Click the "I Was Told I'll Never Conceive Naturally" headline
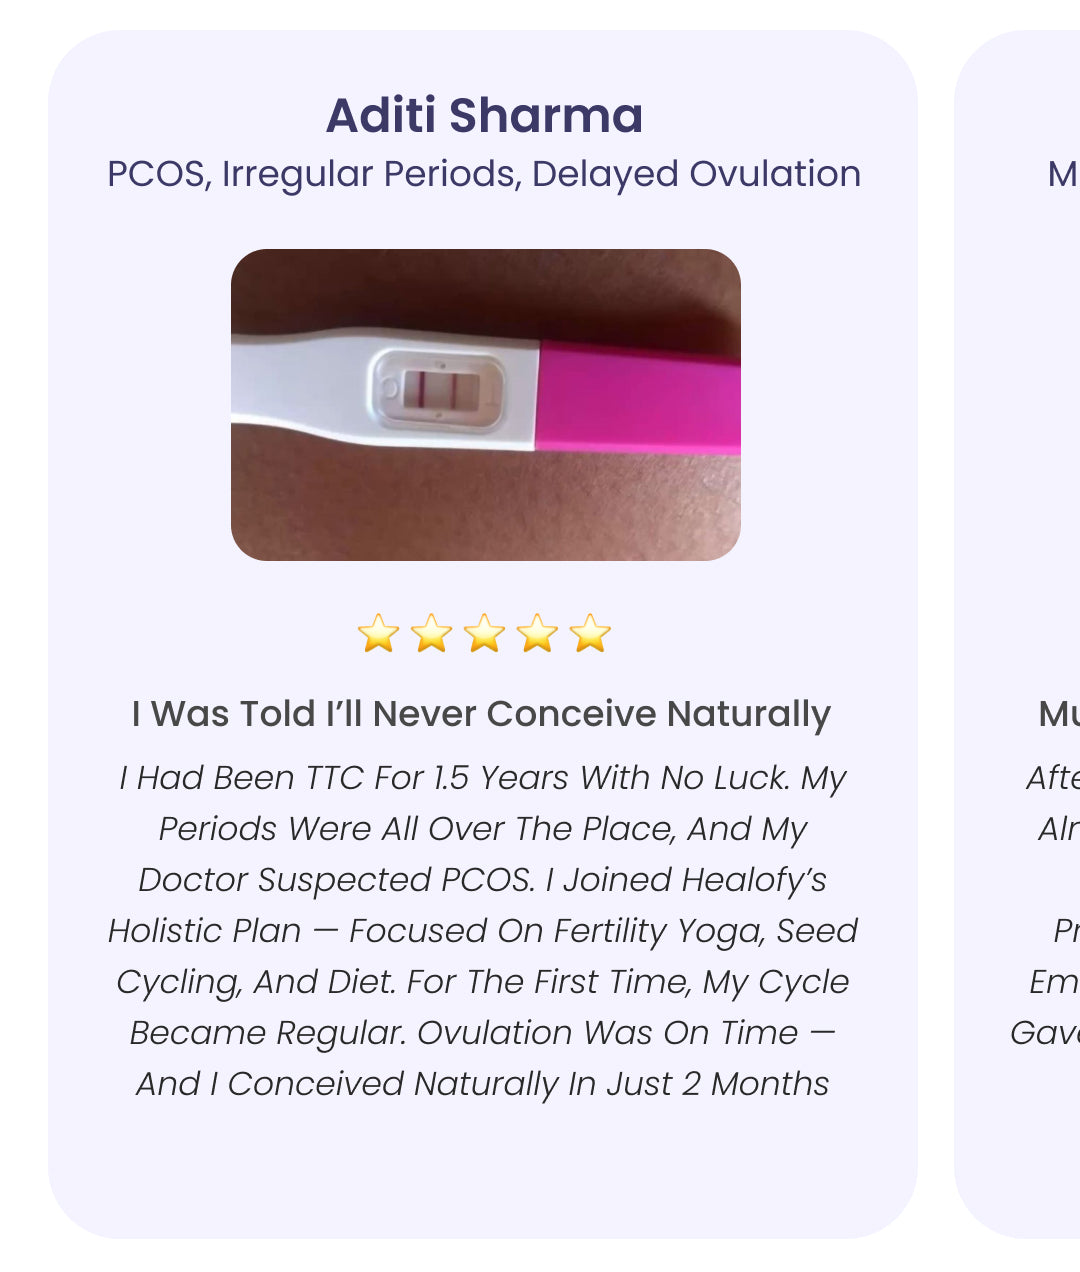 click(481, 714)
